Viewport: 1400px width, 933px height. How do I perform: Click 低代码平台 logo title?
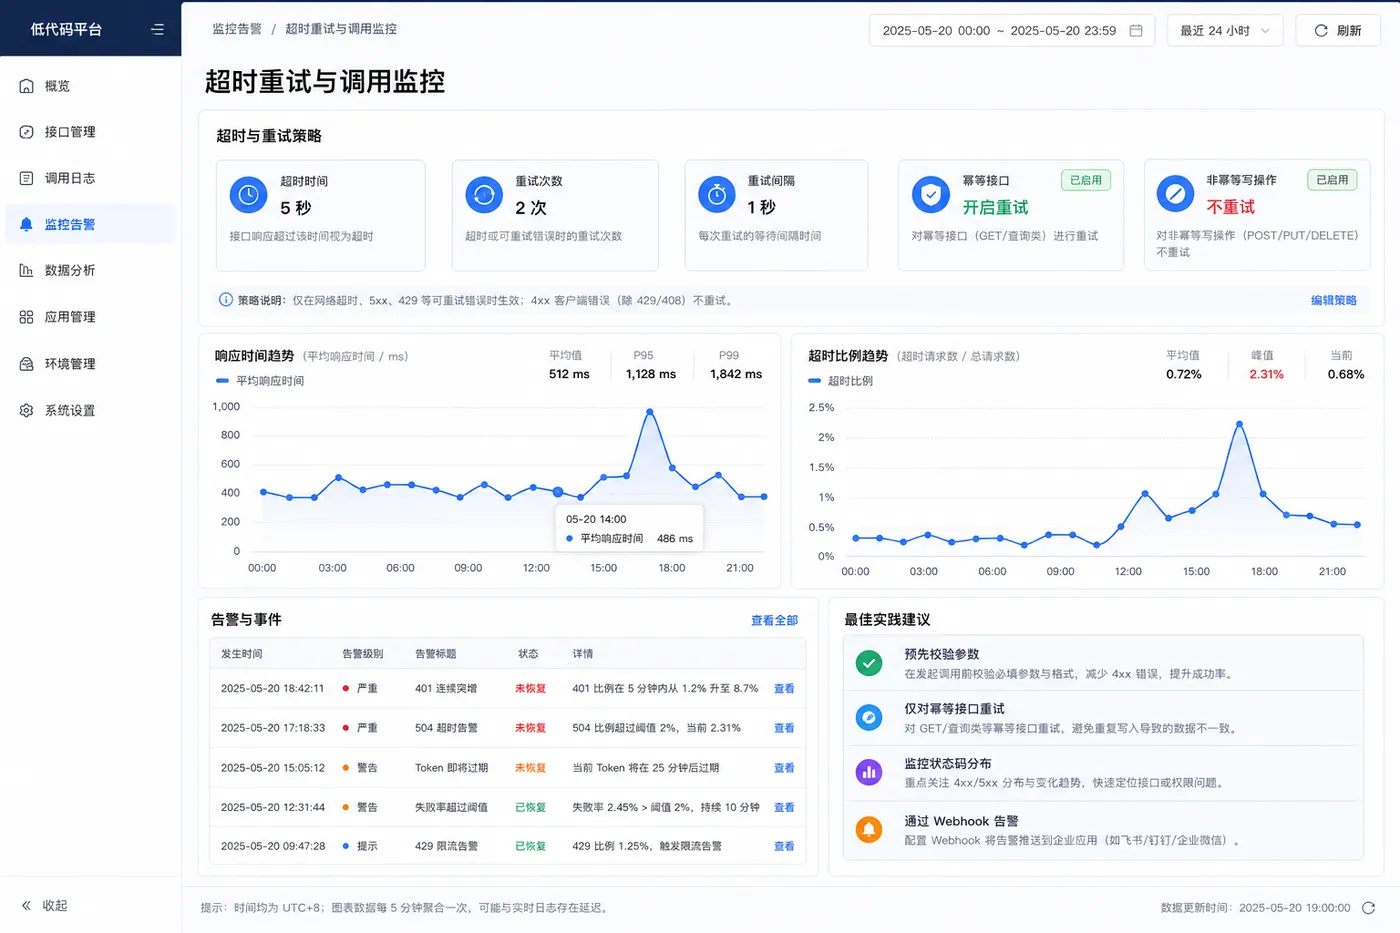pyautogui.click(x=66, y=29)
